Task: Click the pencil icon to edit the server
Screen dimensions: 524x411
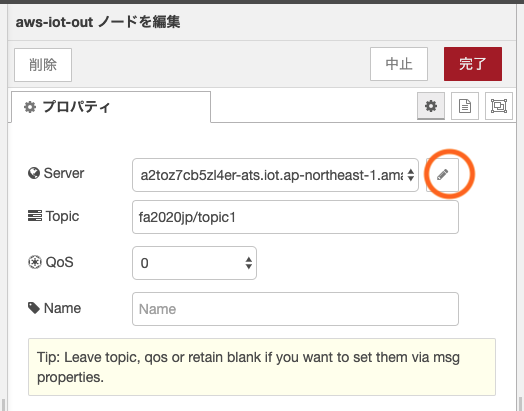Action: 442,175
